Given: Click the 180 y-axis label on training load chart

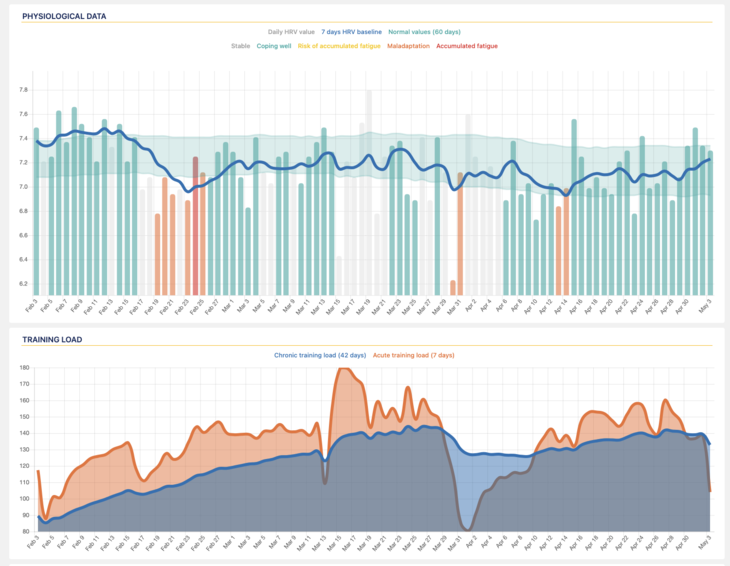Looking at the screenshot, I should (x=24, y=368).
